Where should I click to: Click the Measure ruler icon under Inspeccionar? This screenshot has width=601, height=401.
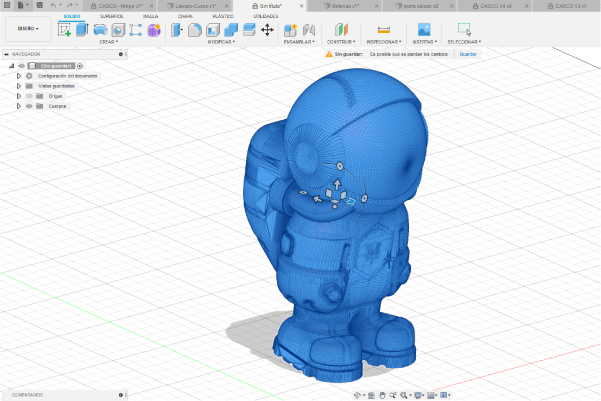point(383,30)
